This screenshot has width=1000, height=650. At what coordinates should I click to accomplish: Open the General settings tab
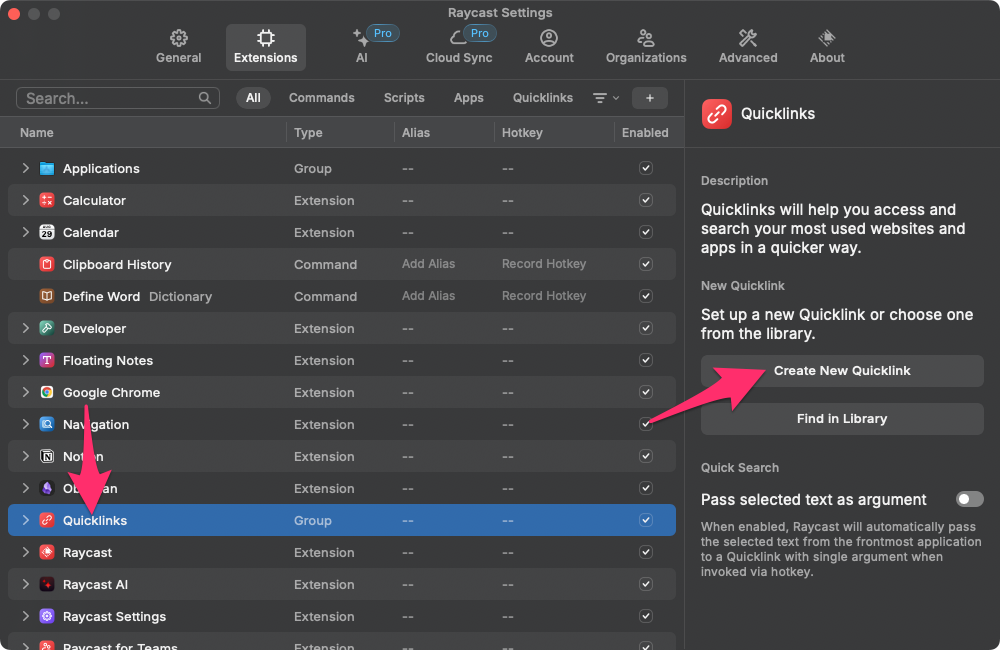[x=179, y=47]
